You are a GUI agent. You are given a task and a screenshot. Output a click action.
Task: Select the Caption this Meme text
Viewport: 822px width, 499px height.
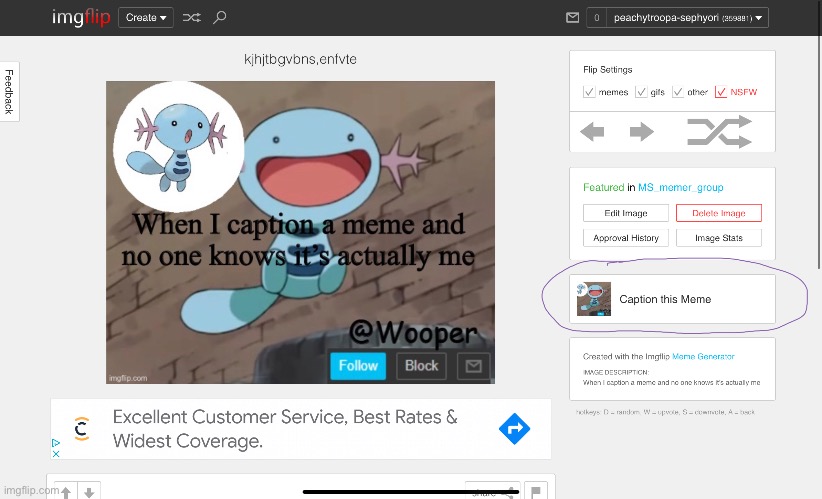(x=665, y=299)
